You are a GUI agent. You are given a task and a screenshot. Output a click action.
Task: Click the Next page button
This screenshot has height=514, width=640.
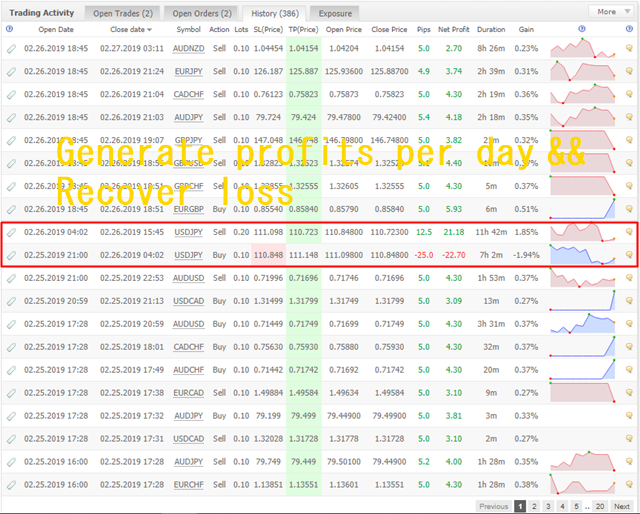(622, 506)
